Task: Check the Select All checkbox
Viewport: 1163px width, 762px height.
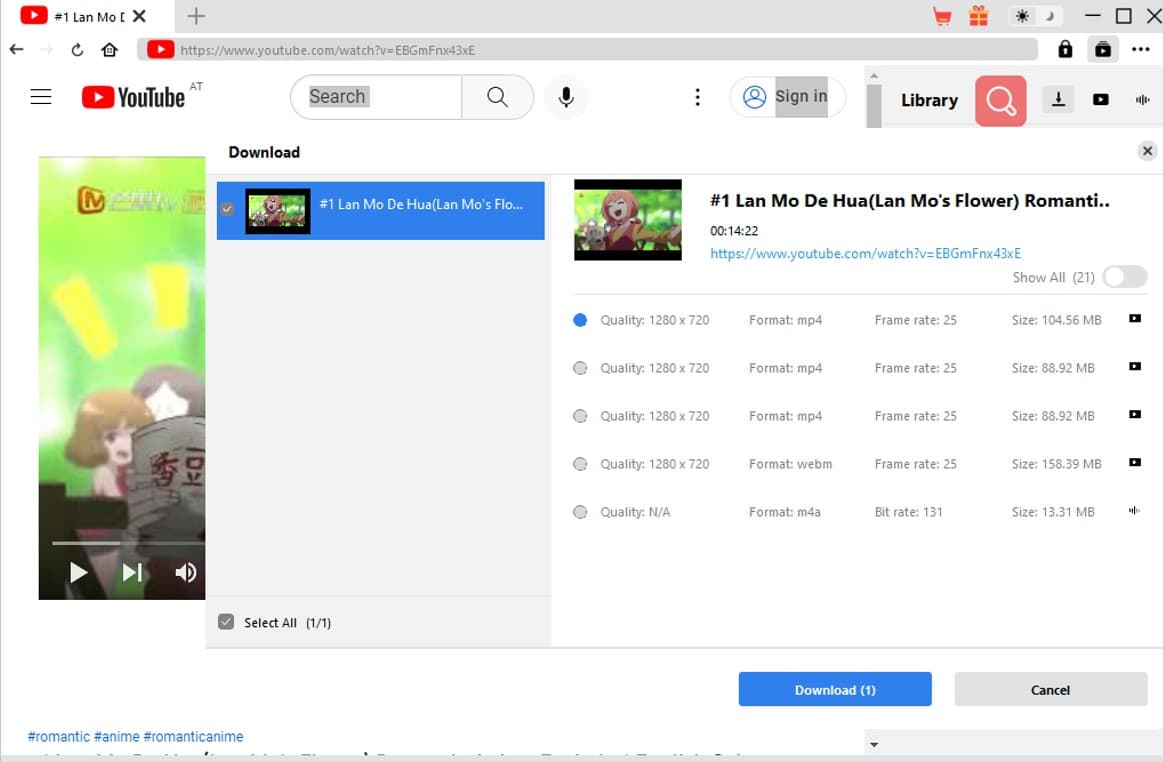Action: click(226, 622)
